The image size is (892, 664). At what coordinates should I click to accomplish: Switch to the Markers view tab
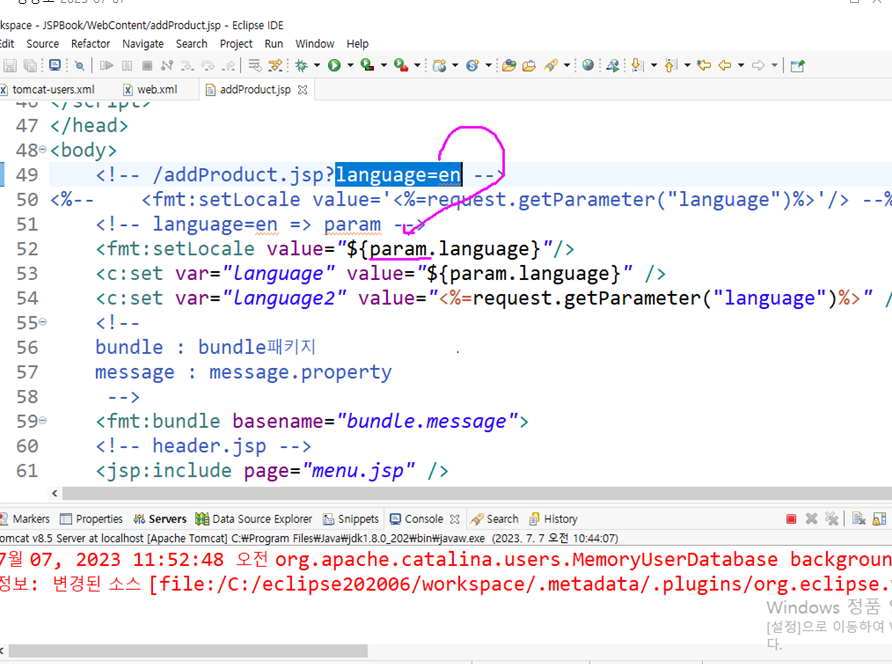[x=25, y=519]
